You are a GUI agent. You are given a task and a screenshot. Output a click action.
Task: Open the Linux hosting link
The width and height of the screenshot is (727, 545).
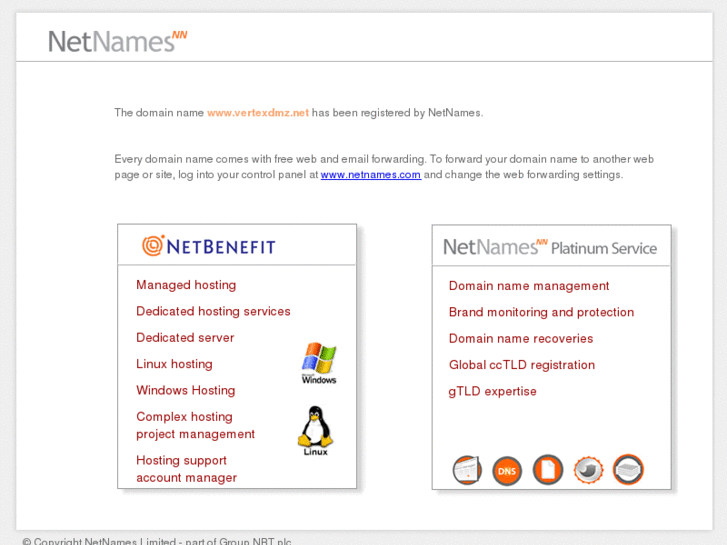174,364
